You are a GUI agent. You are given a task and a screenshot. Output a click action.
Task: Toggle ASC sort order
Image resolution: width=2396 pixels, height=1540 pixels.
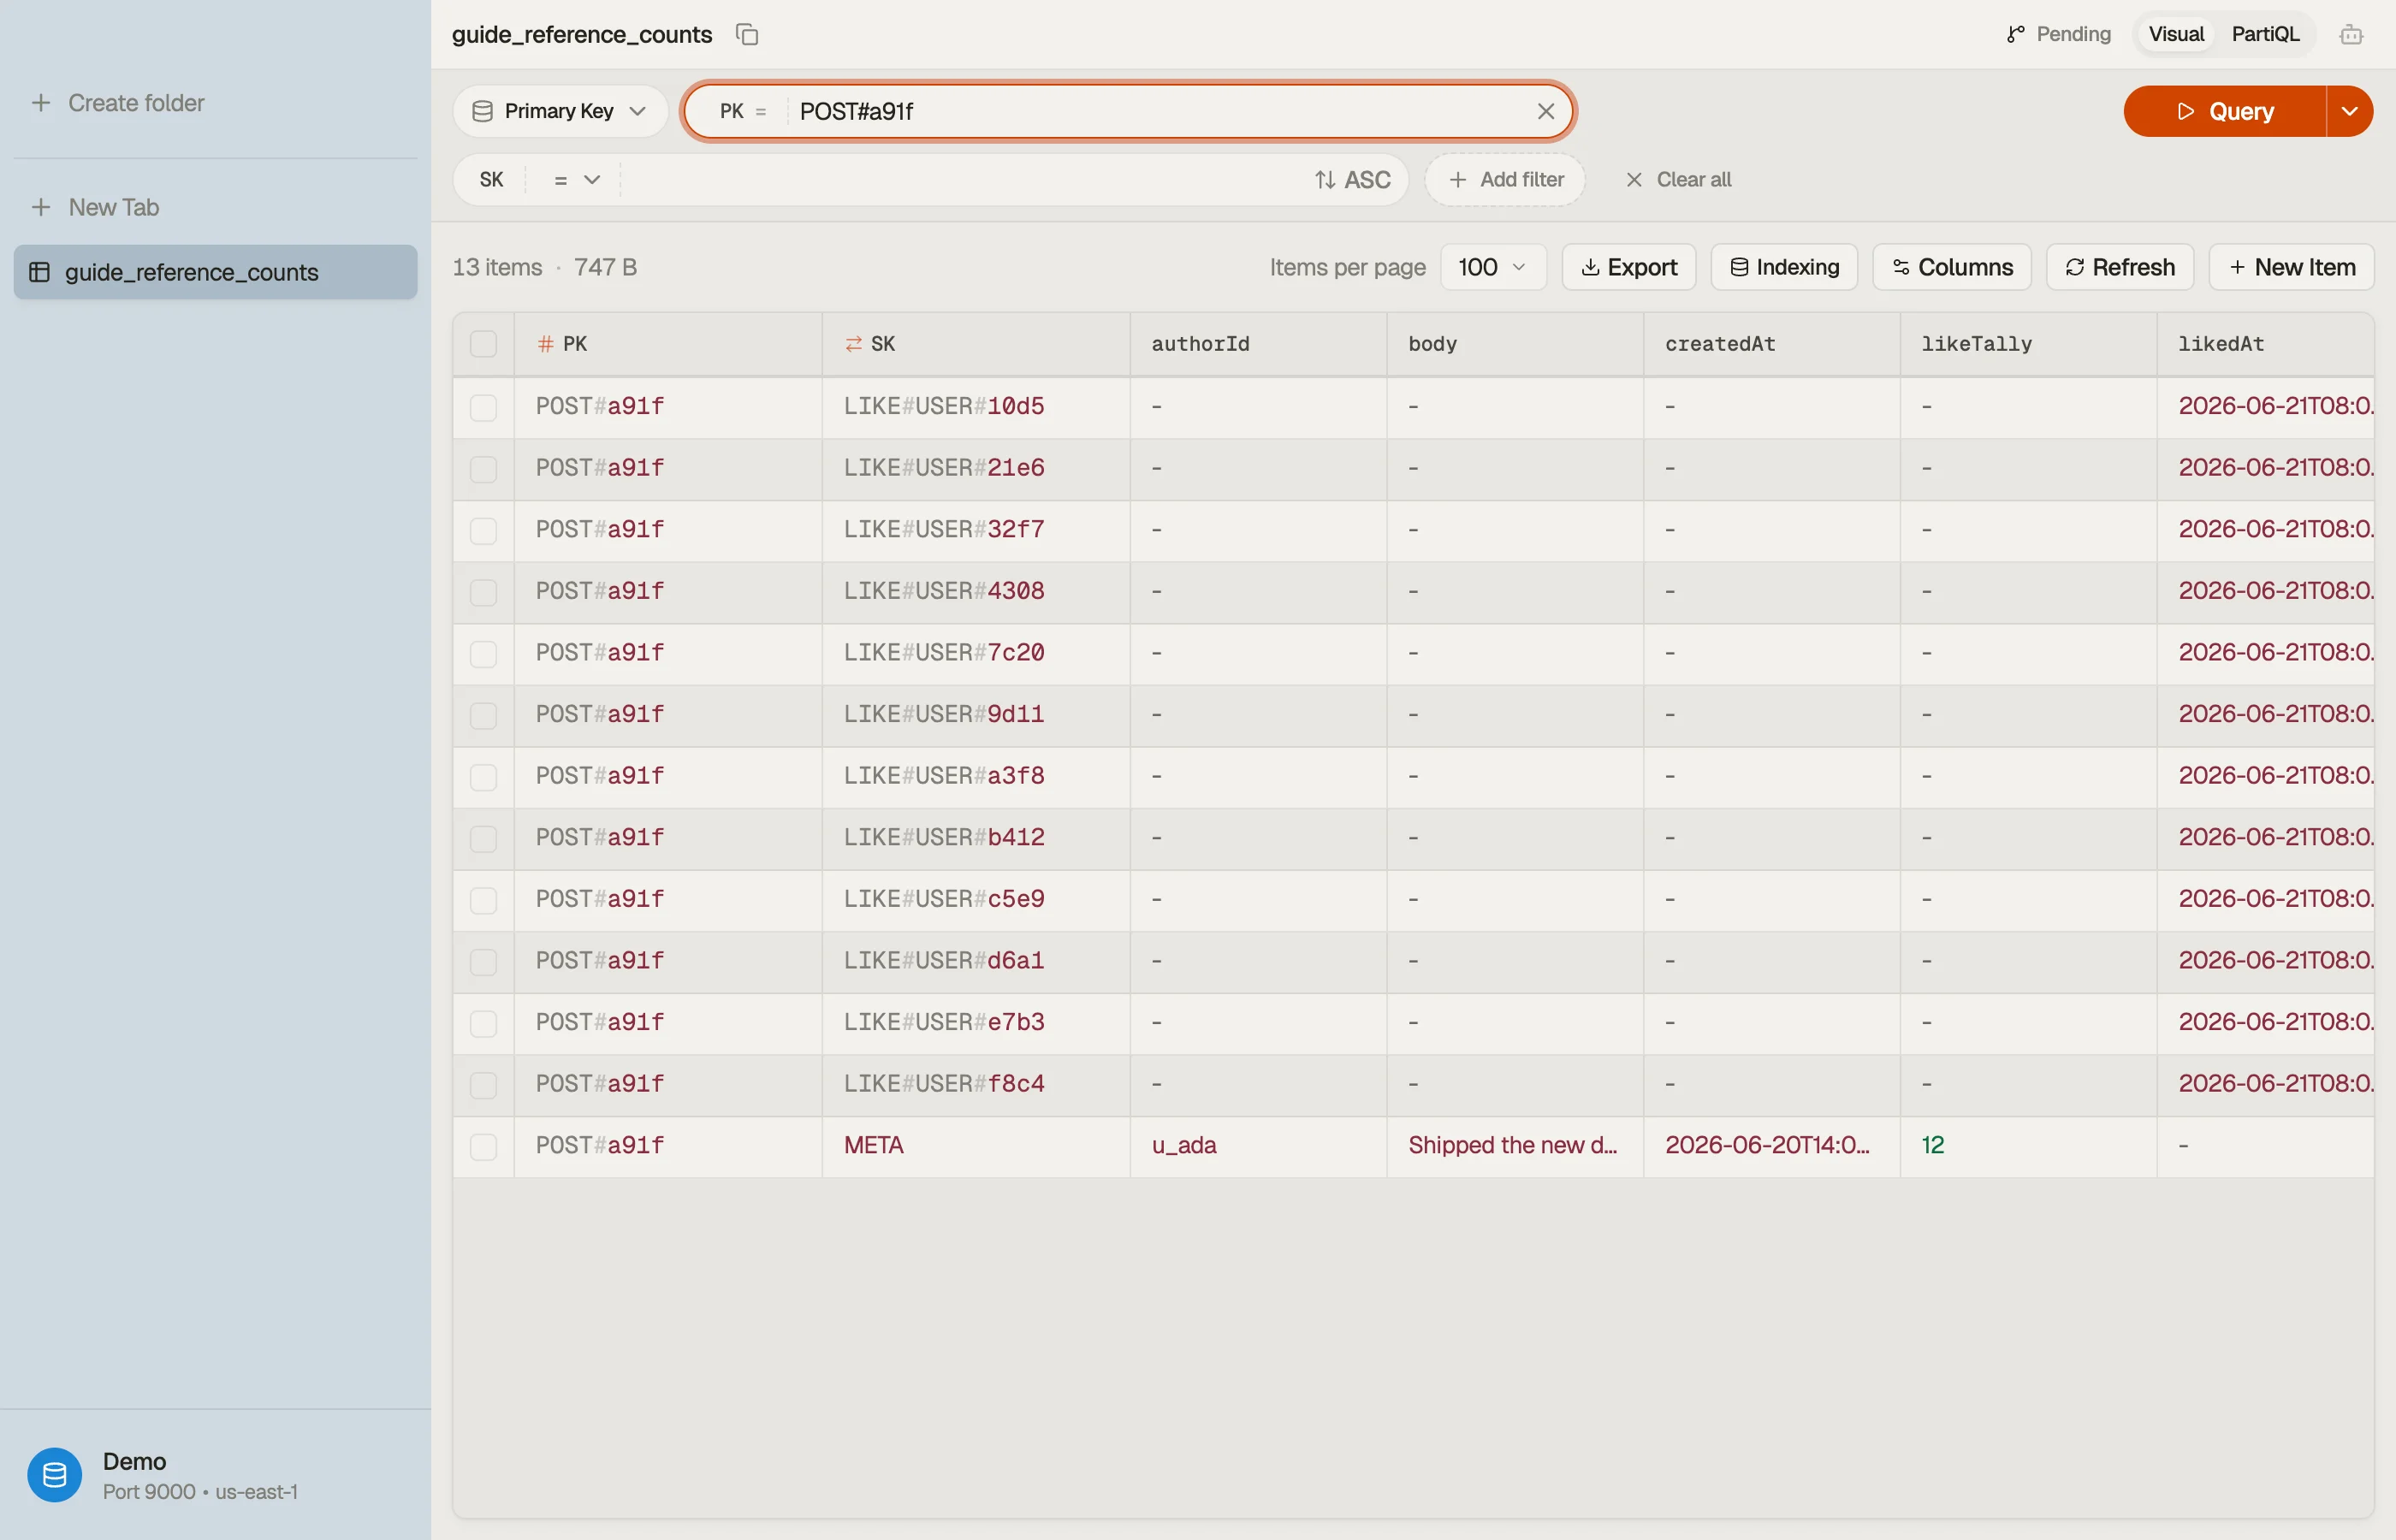[1352, 180]
